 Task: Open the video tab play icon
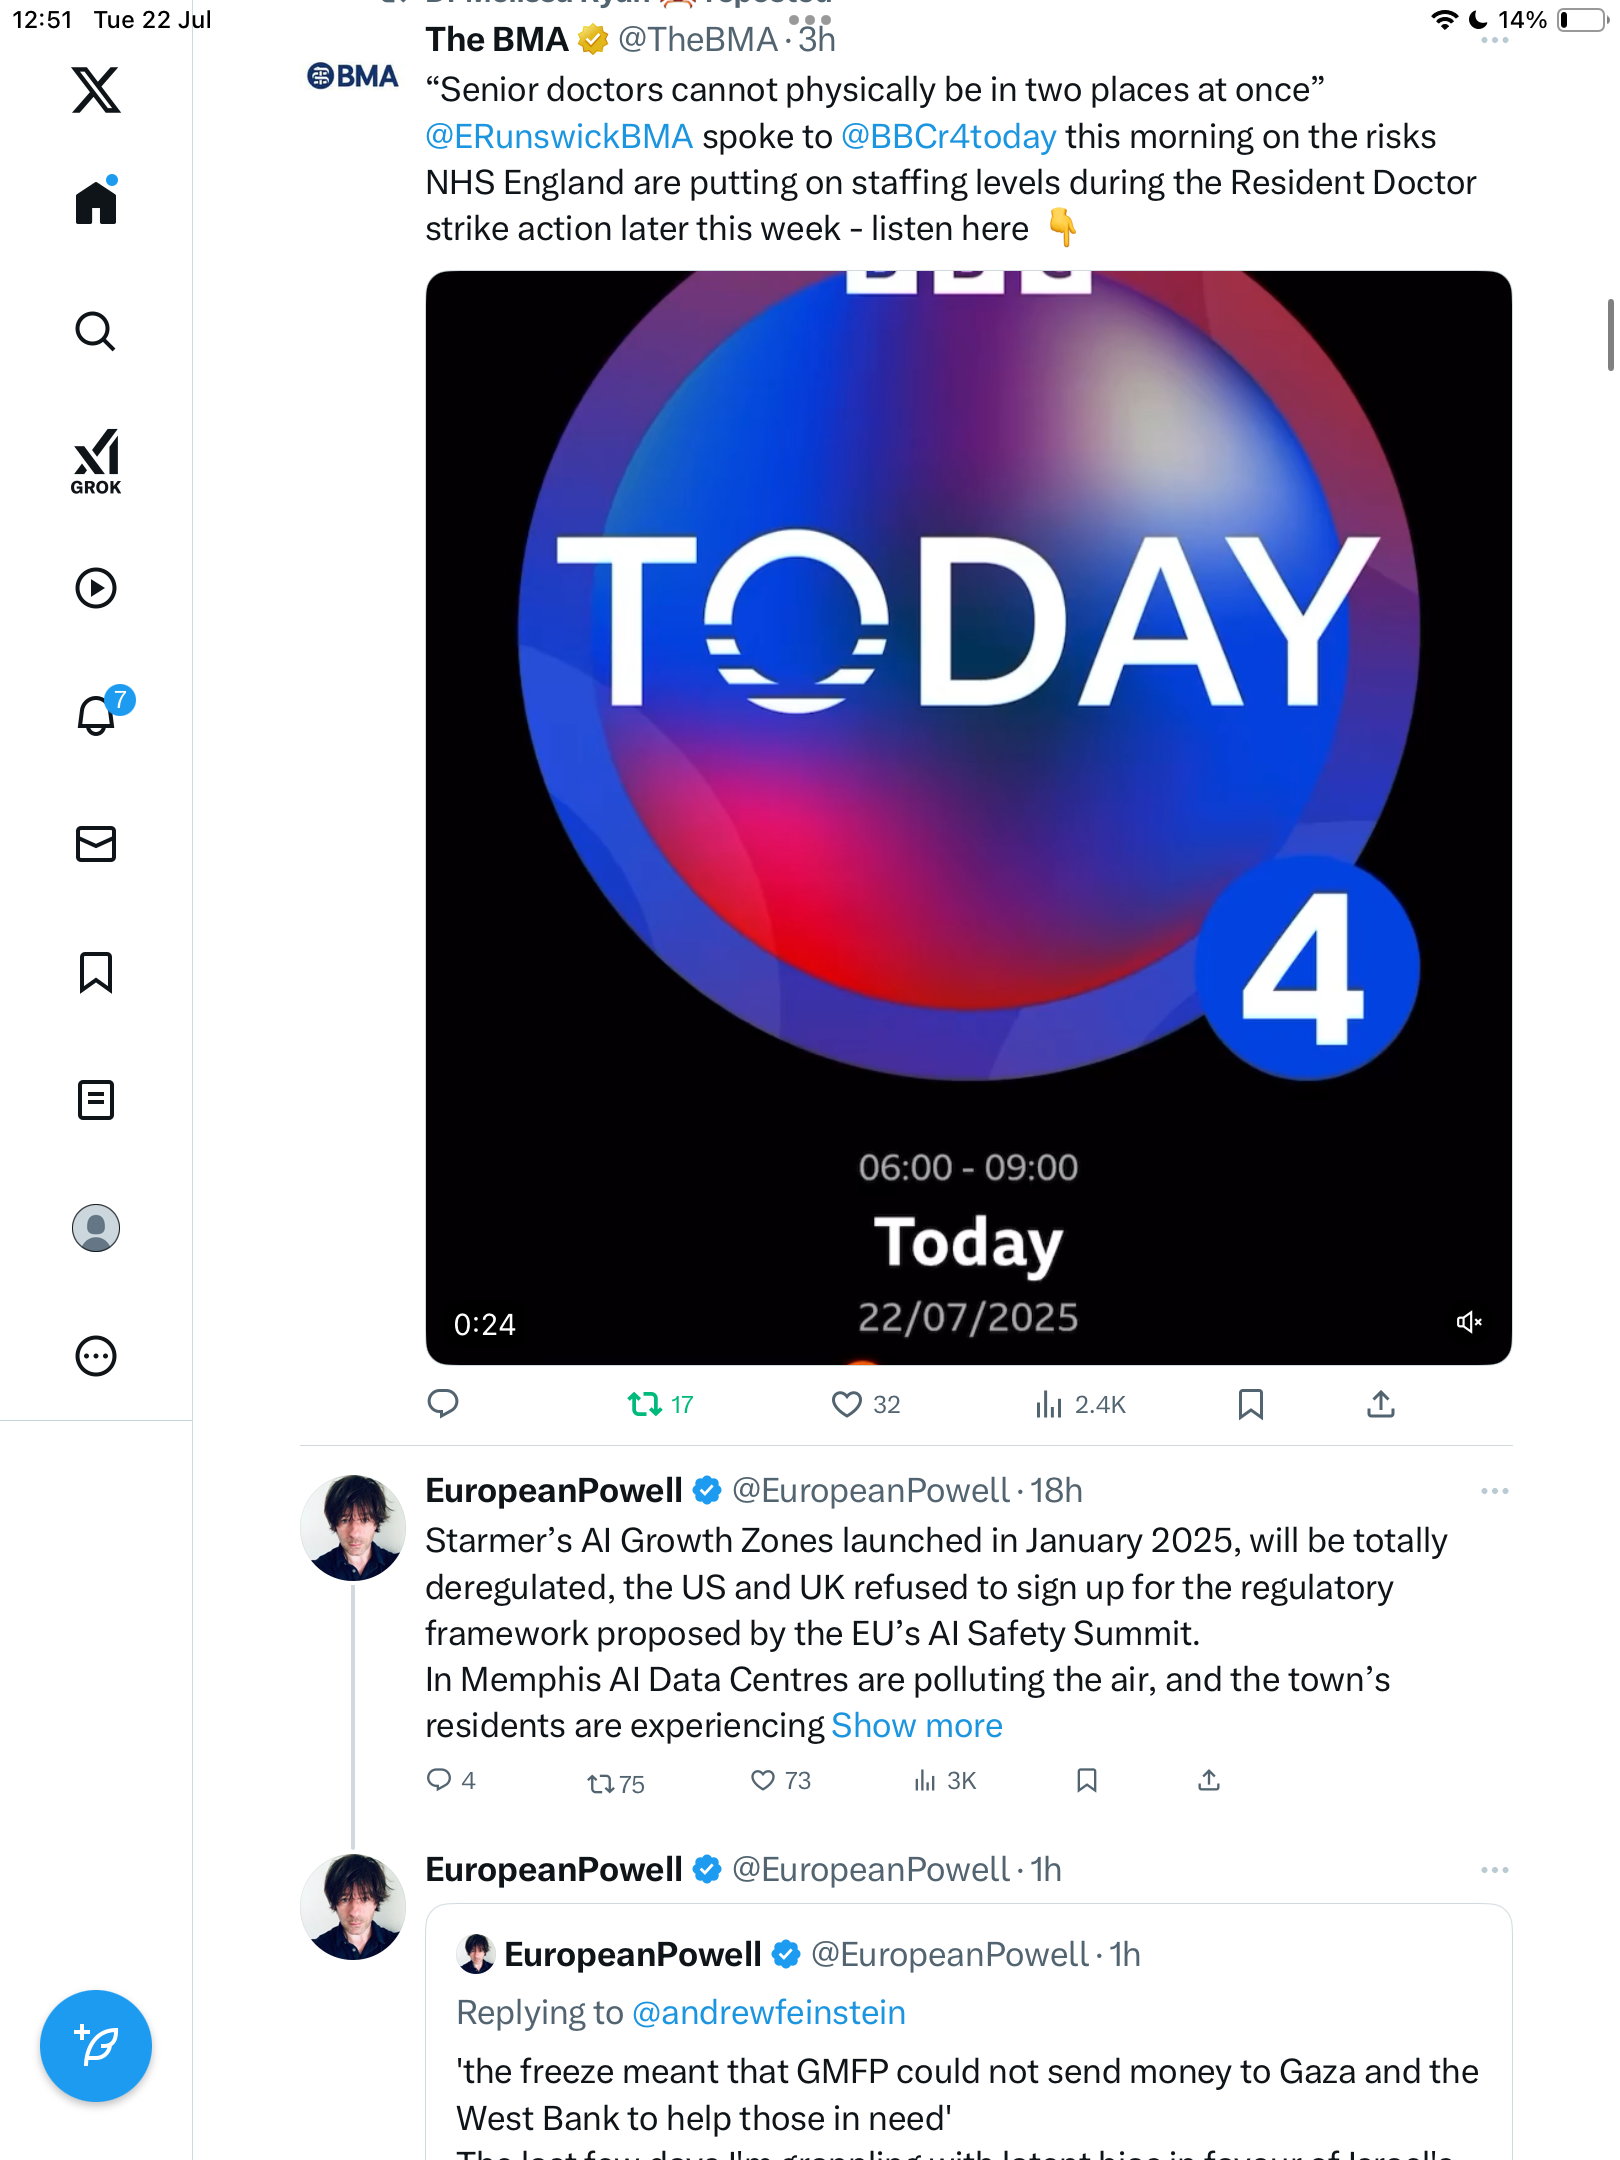coord(96,588)
